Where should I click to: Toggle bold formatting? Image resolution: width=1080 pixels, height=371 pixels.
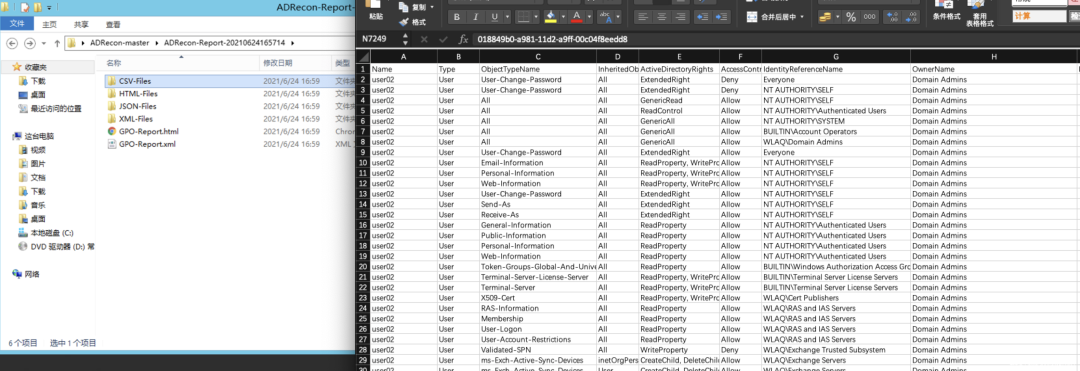(x=457, y=17)
